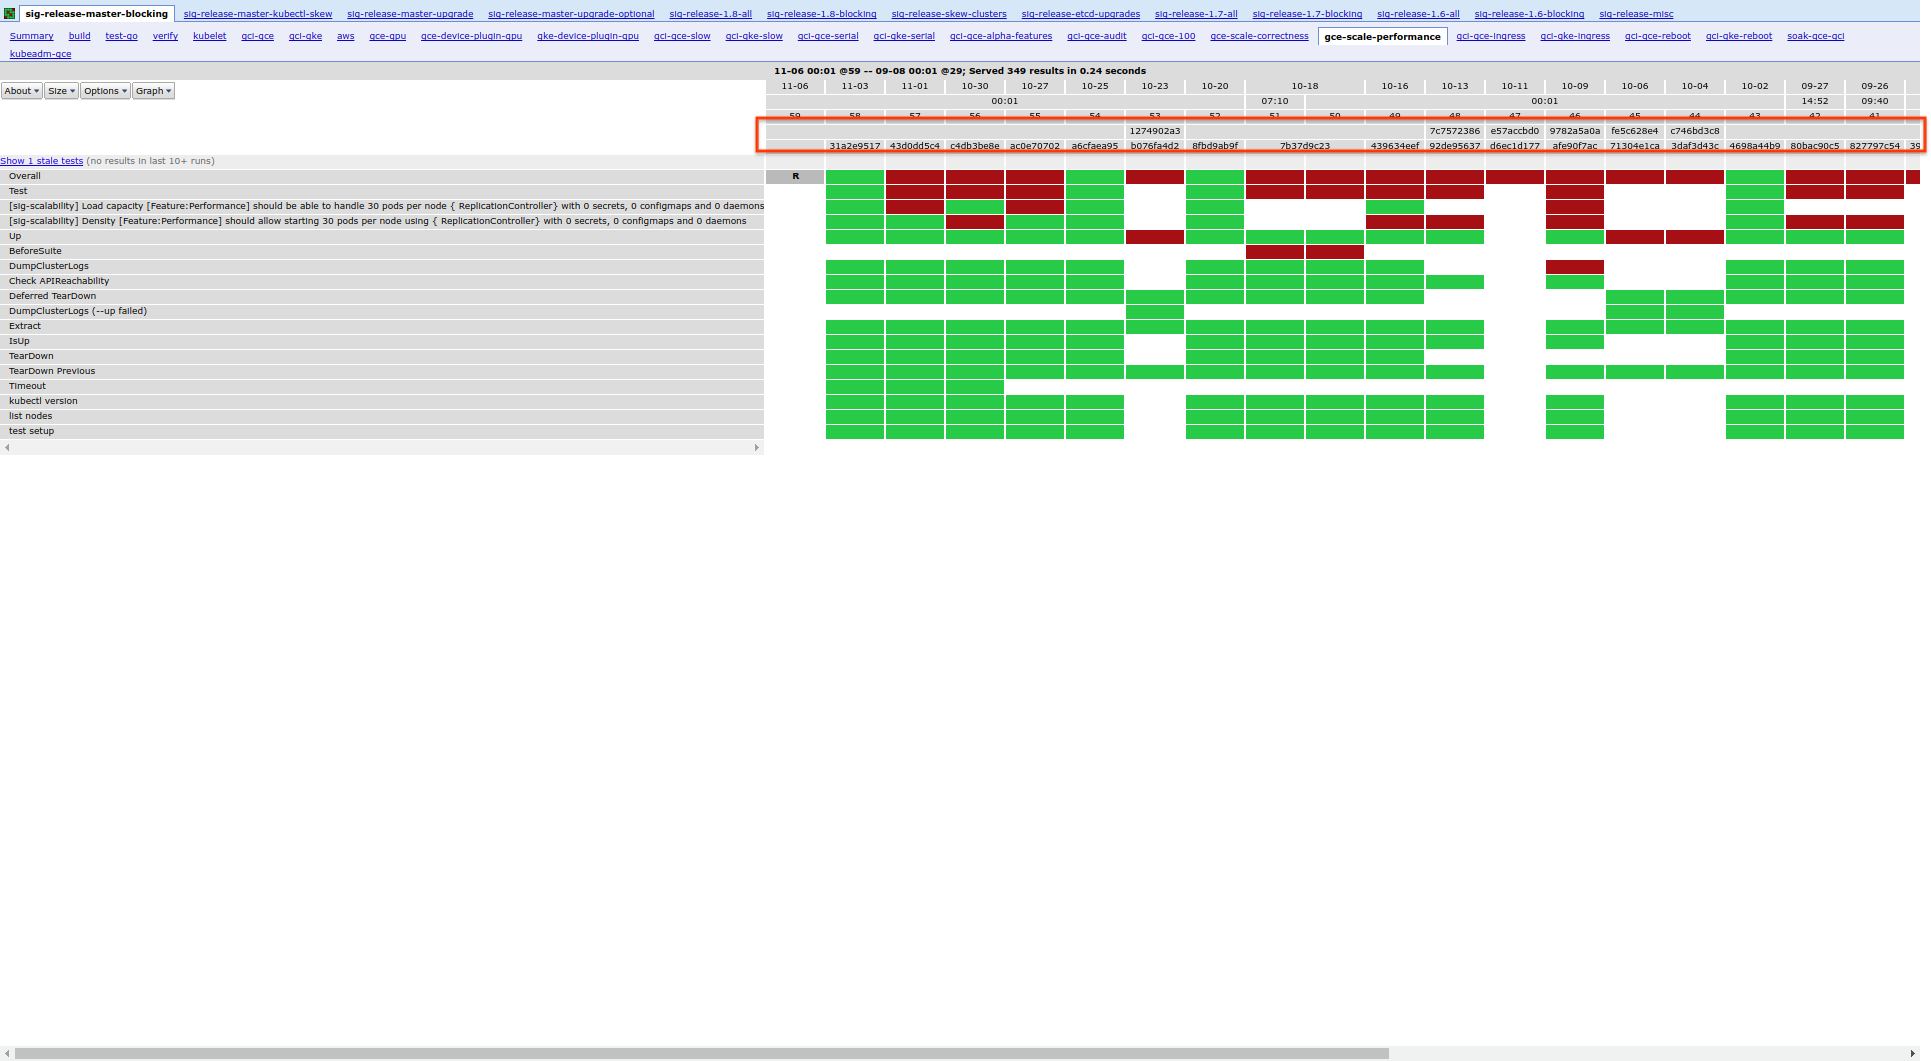Click the bottom horizontal scrollbar thumb

702,1053
